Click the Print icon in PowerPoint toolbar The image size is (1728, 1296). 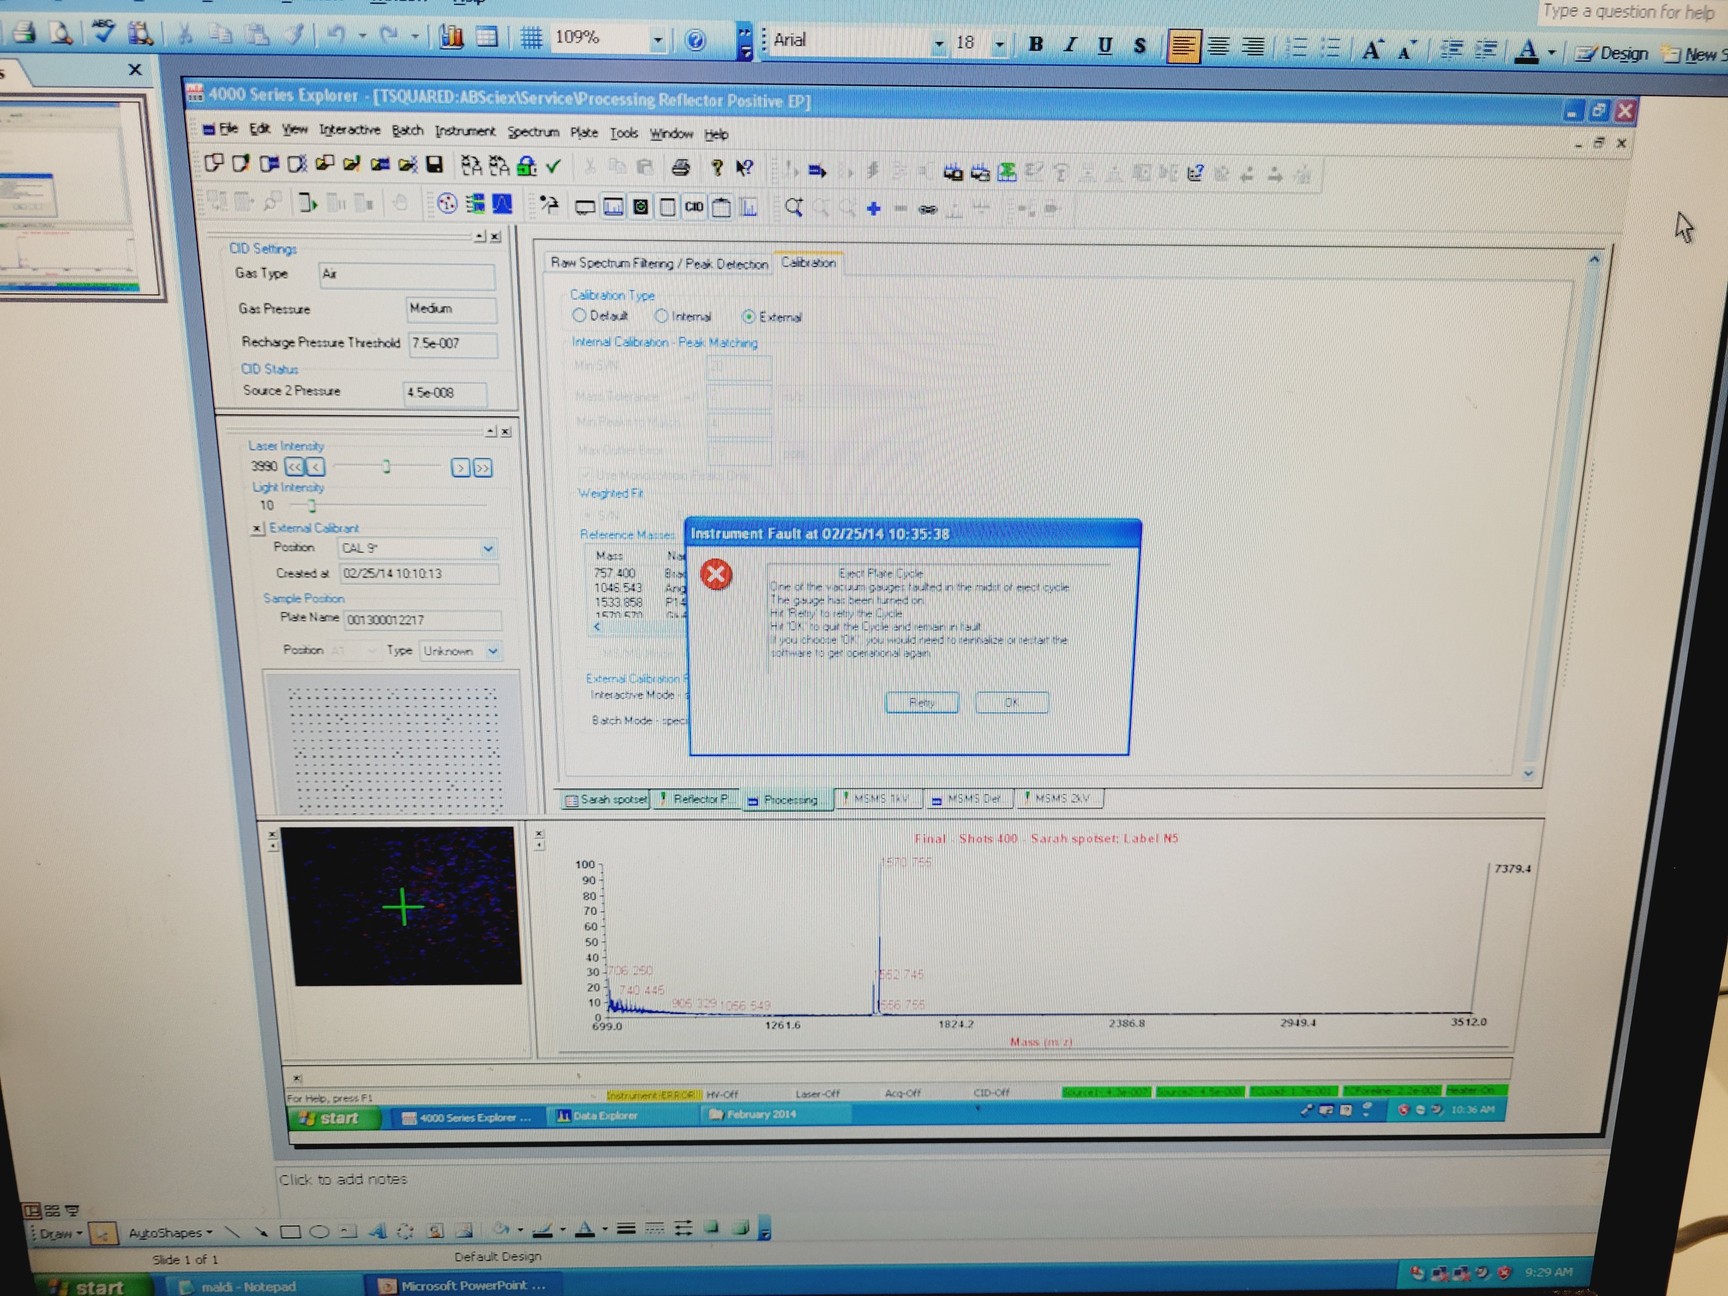24,33
